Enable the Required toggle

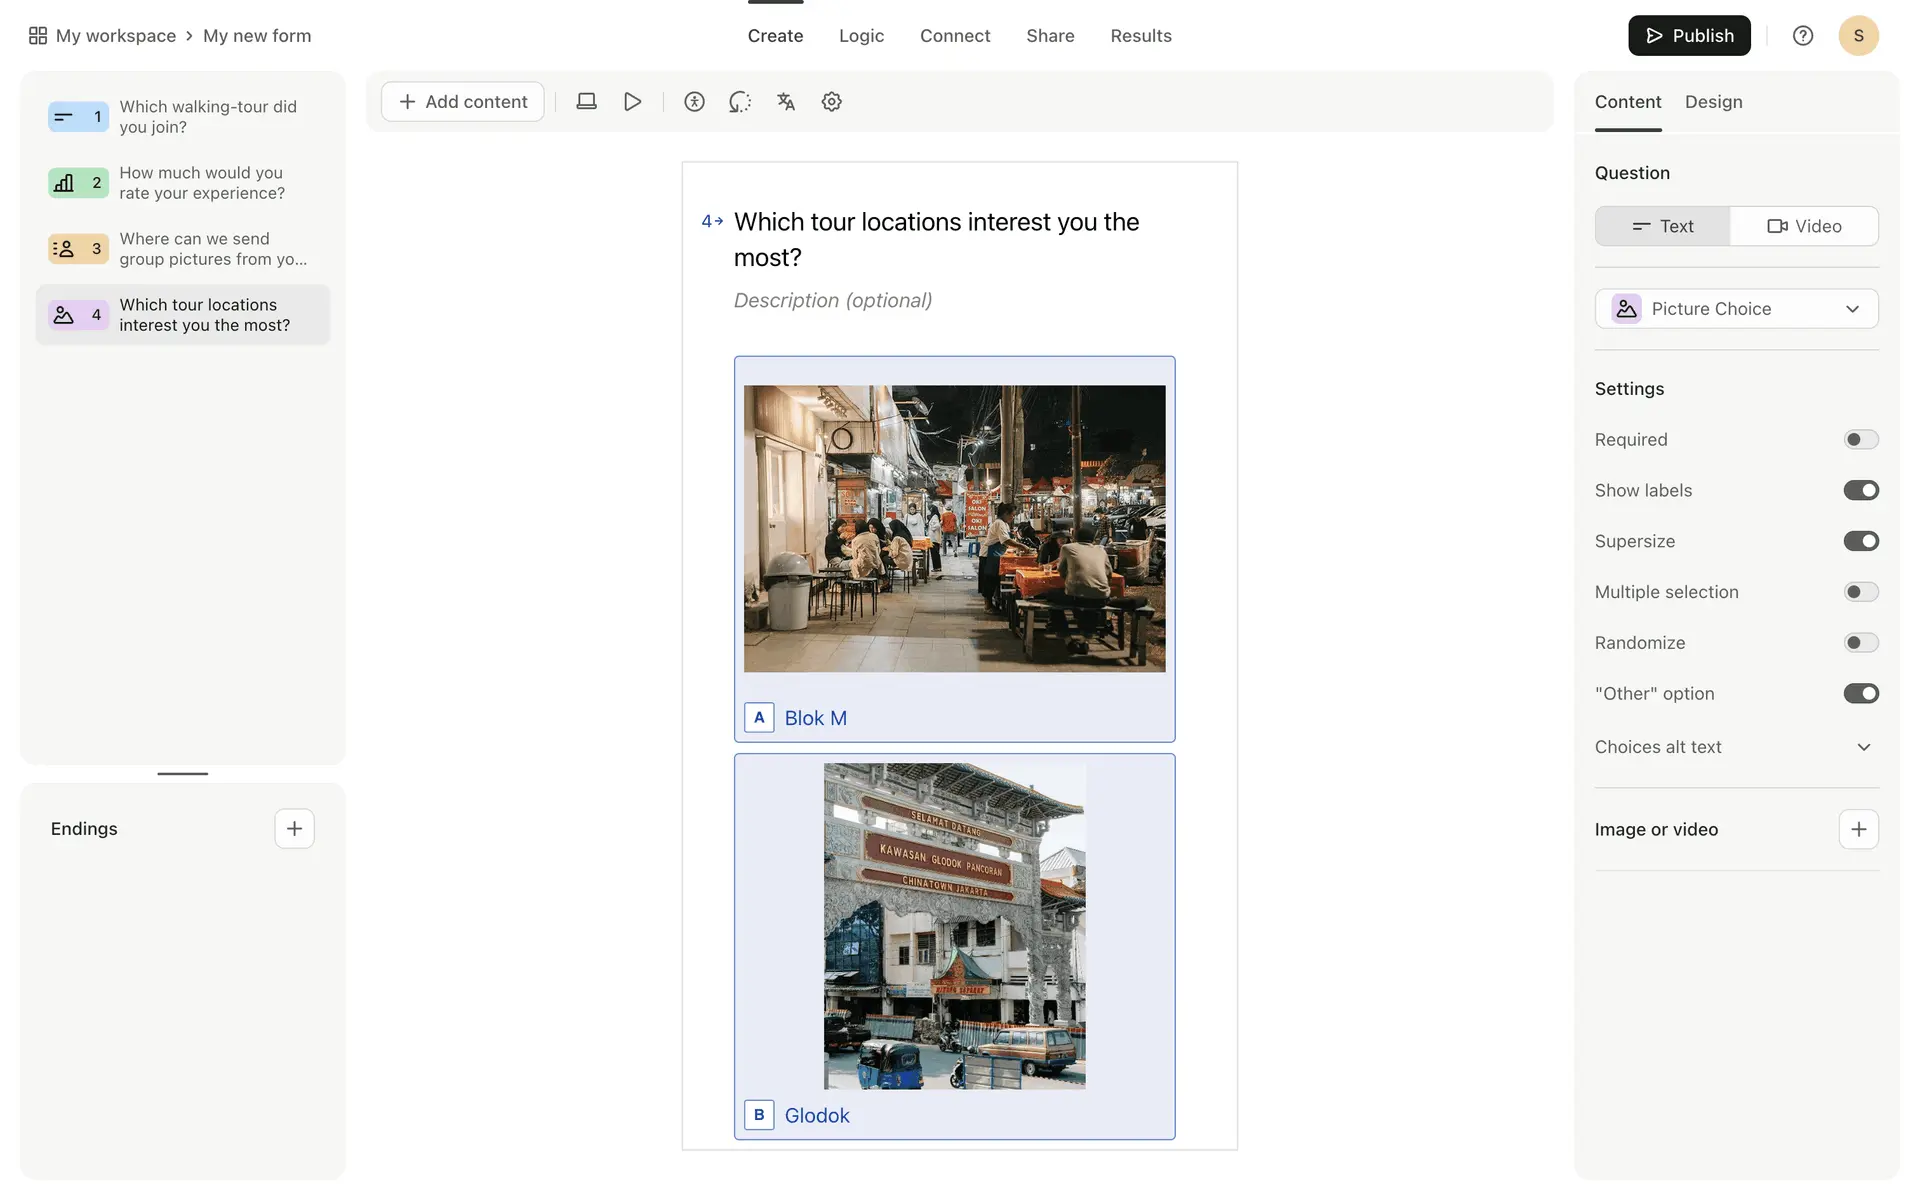1860,440
